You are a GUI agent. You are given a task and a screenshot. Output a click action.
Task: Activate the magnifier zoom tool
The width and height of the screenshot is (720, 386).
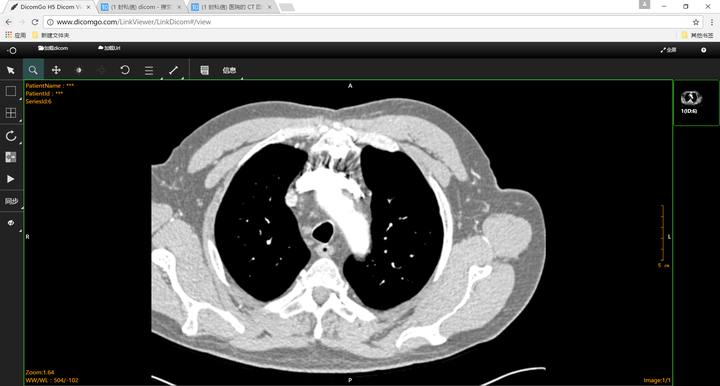33,70
